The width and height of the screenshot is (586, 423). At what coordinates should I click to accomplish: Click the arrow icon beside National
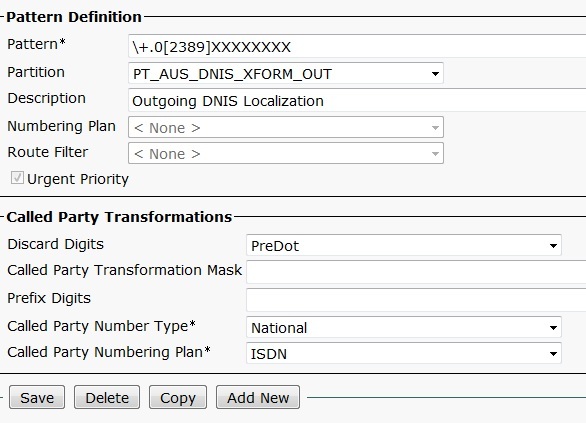pyautogui.click(x=553, y=327)
